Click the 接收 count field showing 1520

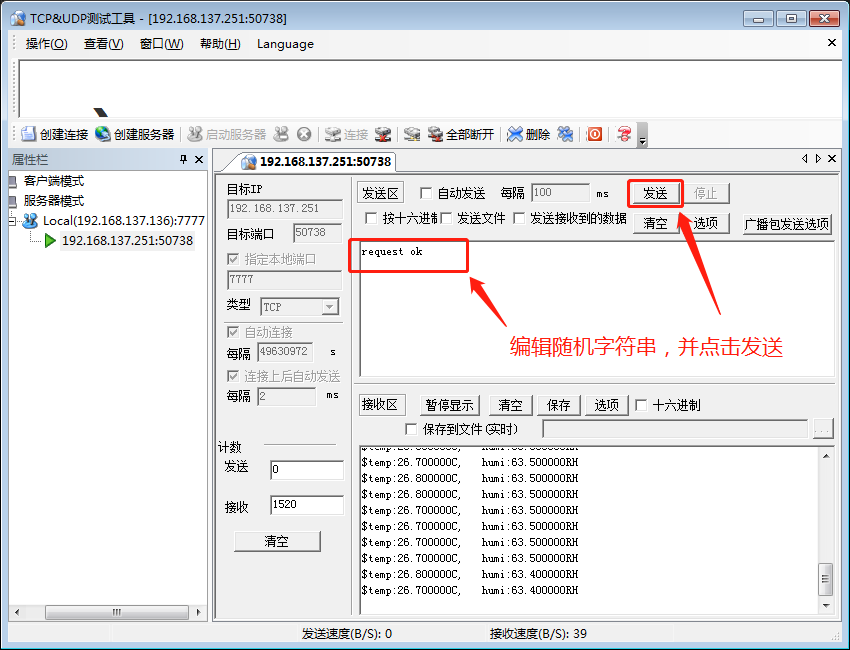point(307,505)
